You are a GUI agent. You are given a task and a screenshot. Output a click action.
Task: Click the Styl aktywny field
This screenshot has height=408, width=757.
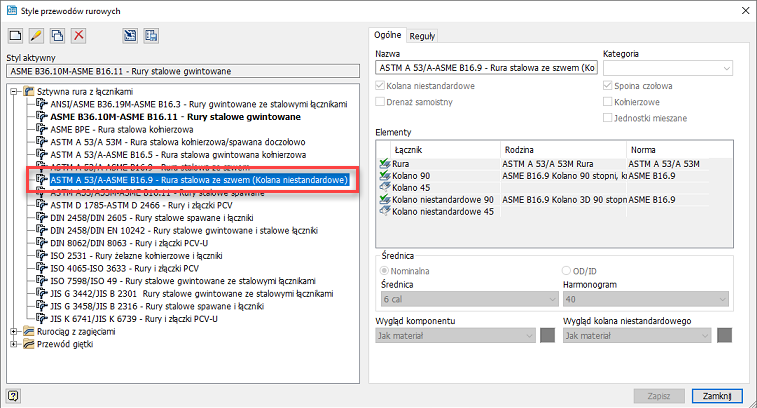pos(183,71)
